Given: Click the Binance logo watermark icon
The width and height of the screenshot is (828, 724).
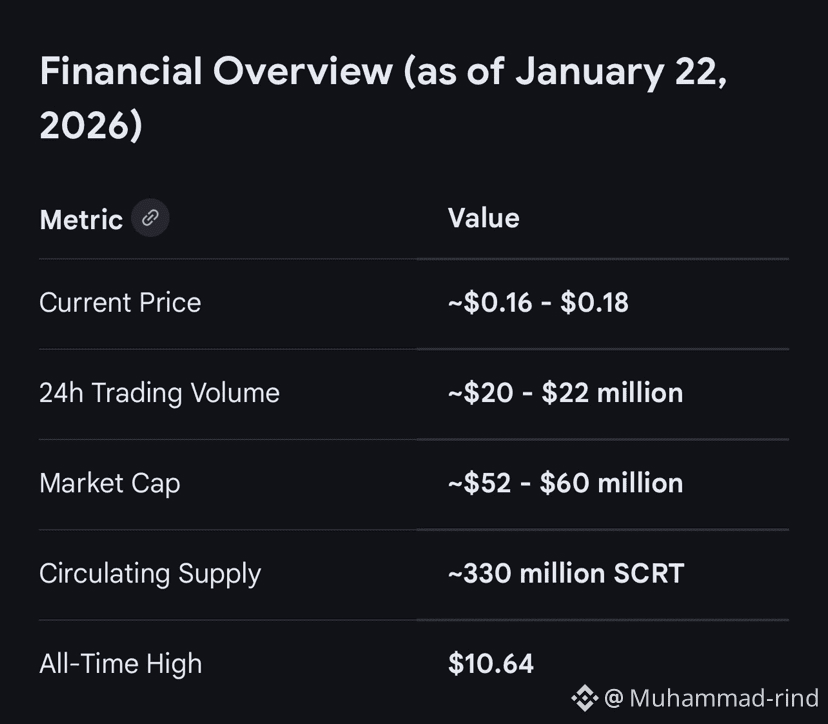Looking at the screenshot, I should click(x=584, y=697).
